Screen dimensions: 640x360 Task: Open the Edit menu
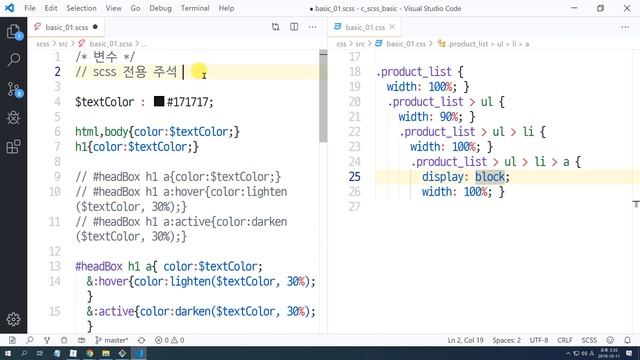tap(51, 8)
